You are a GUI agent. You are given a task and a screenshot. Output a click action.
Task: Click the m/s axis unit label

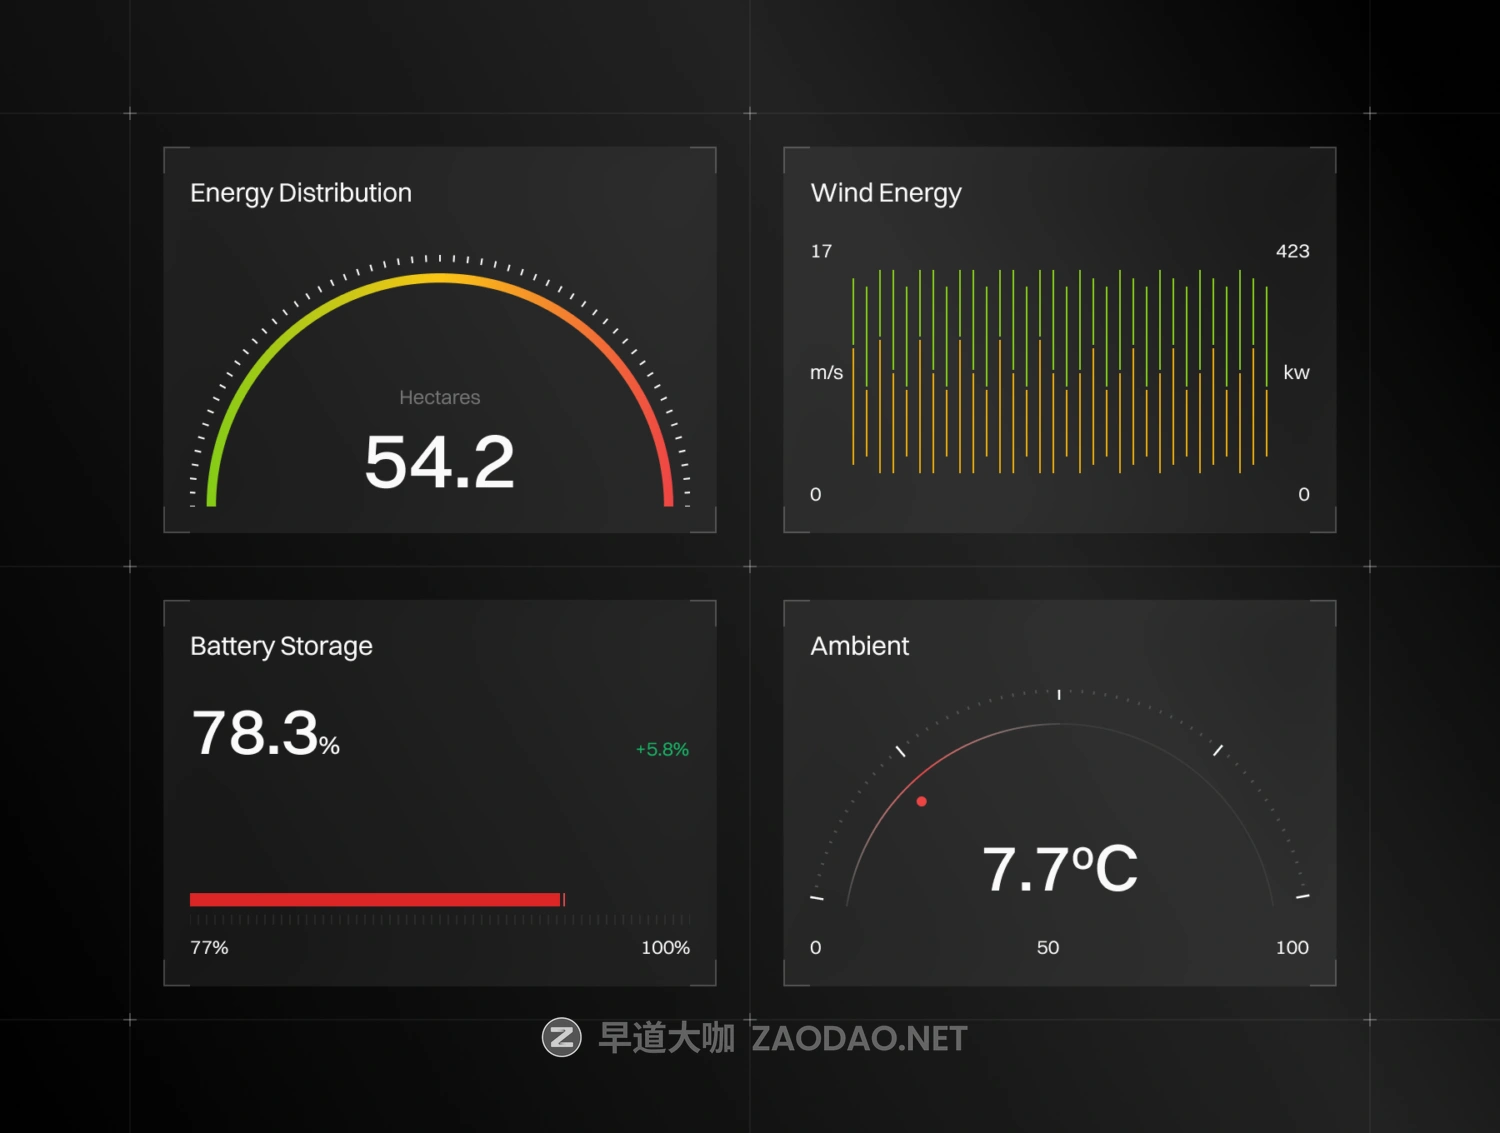[x=826, y=373]
